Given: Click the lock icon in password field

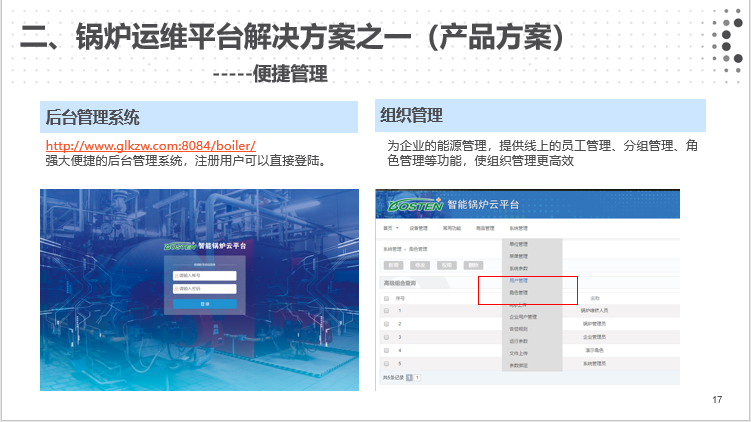Looking at the screenshot, I should coord(177,288).
